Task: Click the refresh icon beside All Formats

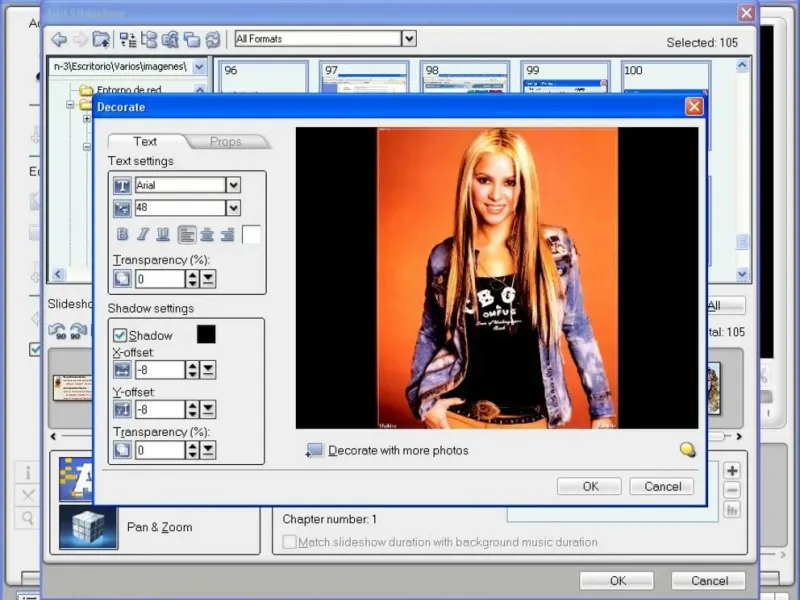Action: click(213, 39)
